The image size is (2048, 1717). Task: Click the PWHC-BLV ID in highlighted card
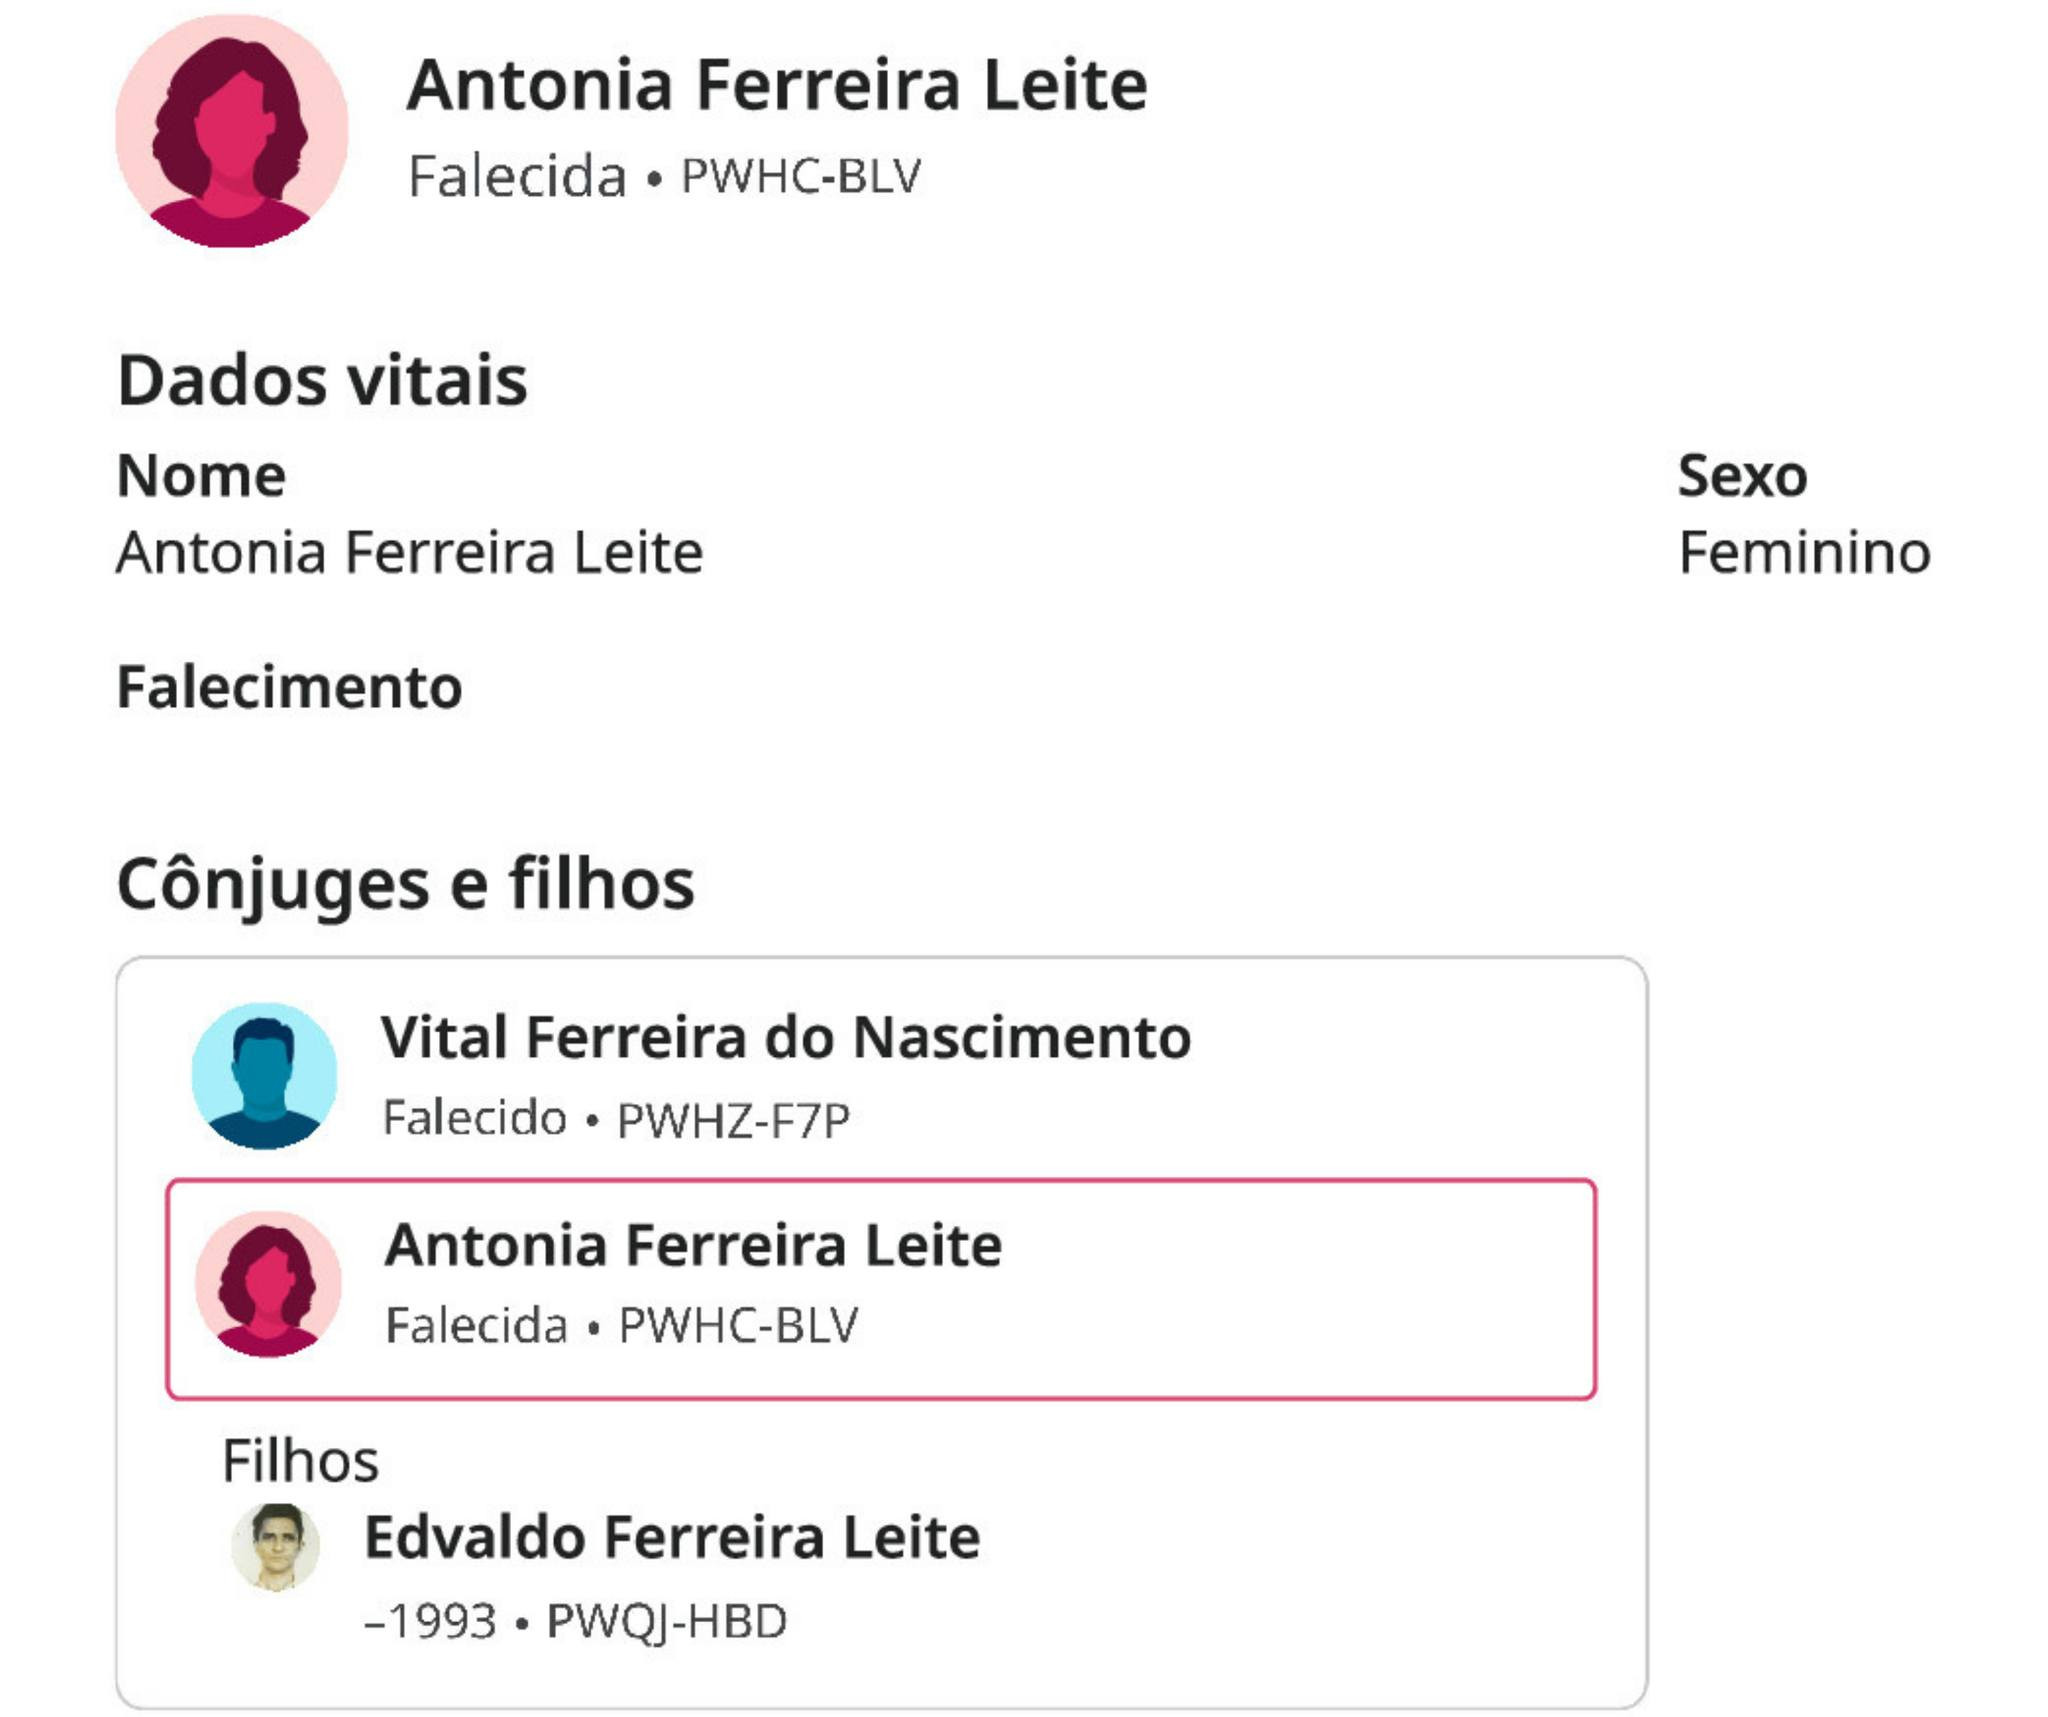point(738,1326)
